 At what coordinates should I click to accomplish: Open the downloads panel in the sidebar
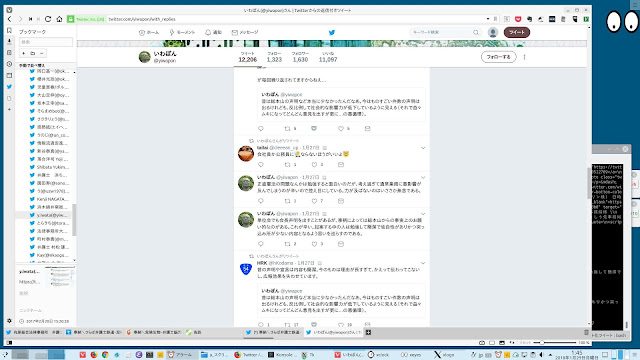9,41
